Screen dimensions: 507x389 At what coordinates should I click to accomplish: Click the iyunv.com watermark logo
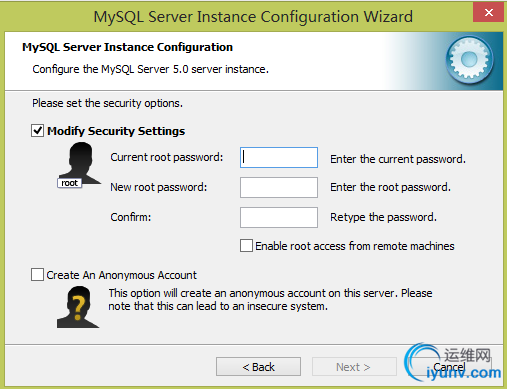point(453,363)
